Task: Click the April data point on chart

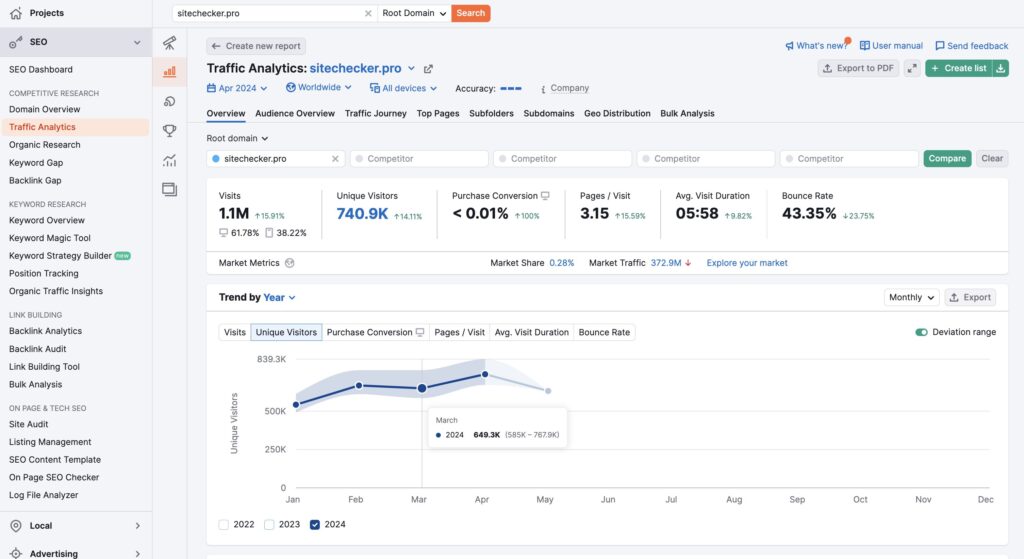Action: click(x=485, y=375)
